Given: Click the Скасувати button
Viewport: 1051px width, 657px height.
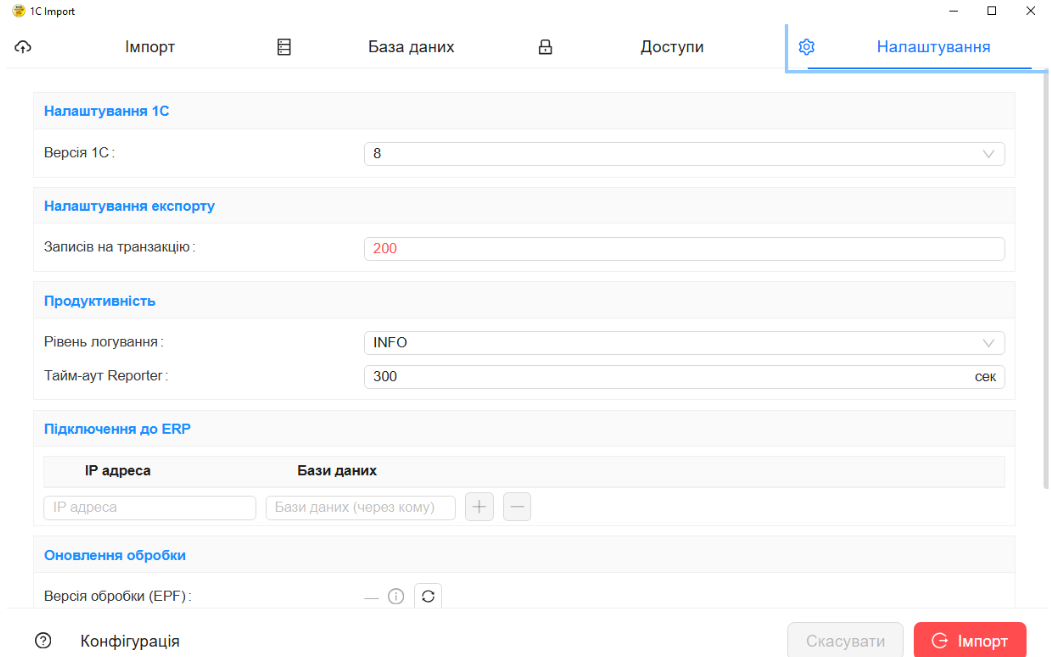Looking at the screenshot, I should point(845,640).
